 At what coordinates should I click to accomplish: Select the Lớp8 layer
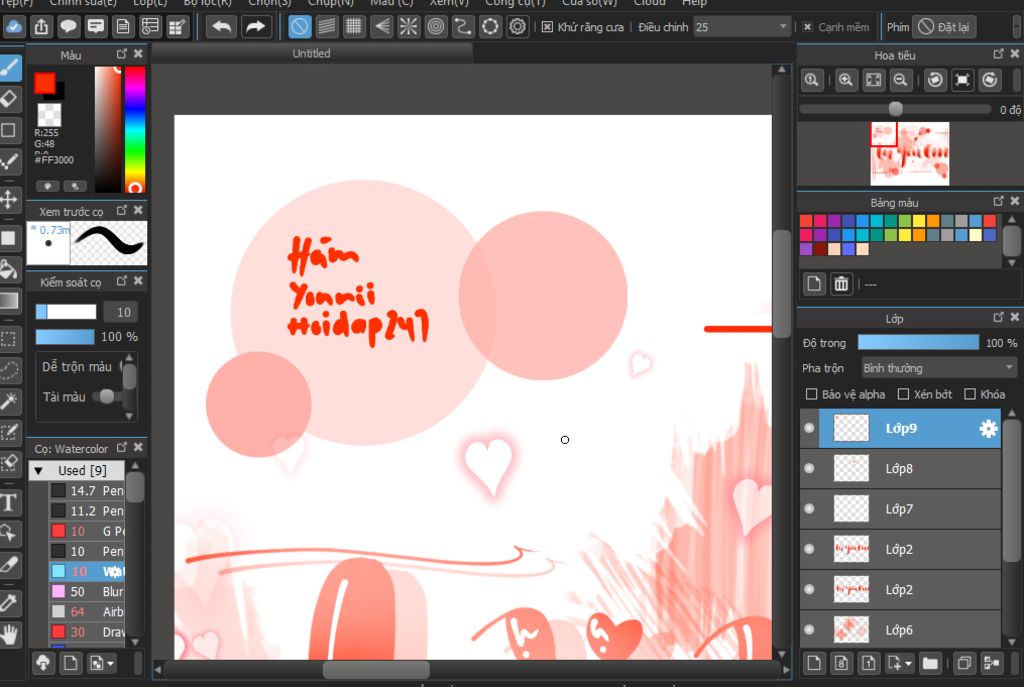click(x=909, y=468)
